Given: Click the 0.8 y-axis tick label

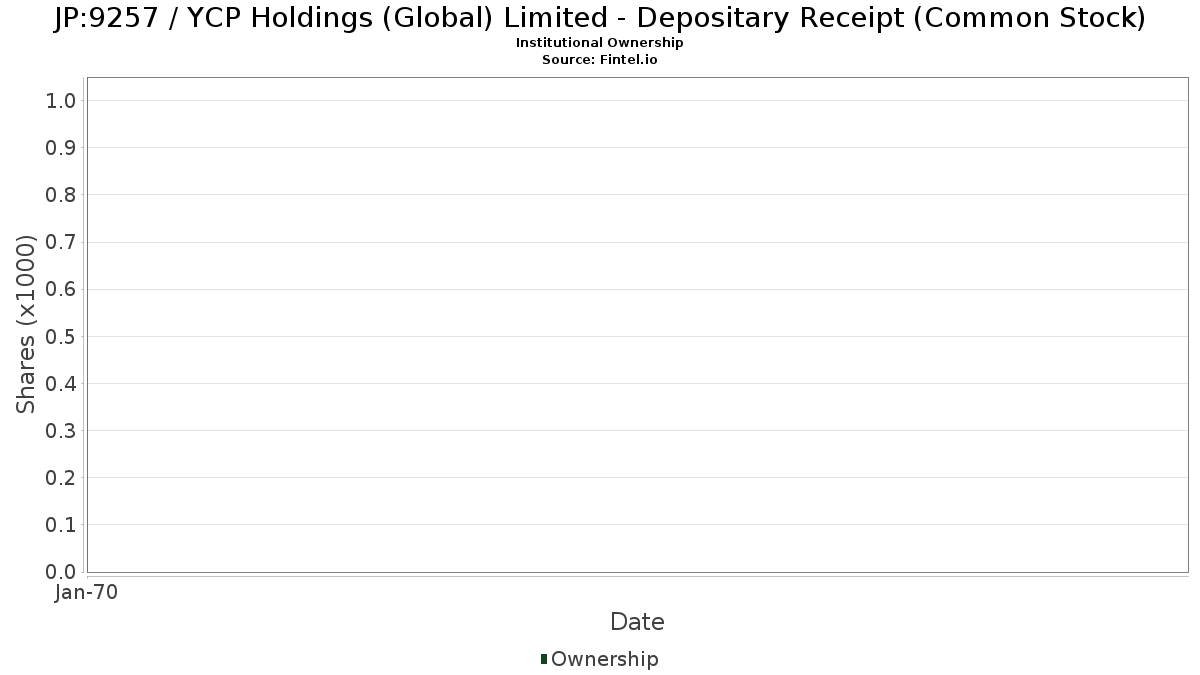Looking at the screenshot, I should [61, 194].
